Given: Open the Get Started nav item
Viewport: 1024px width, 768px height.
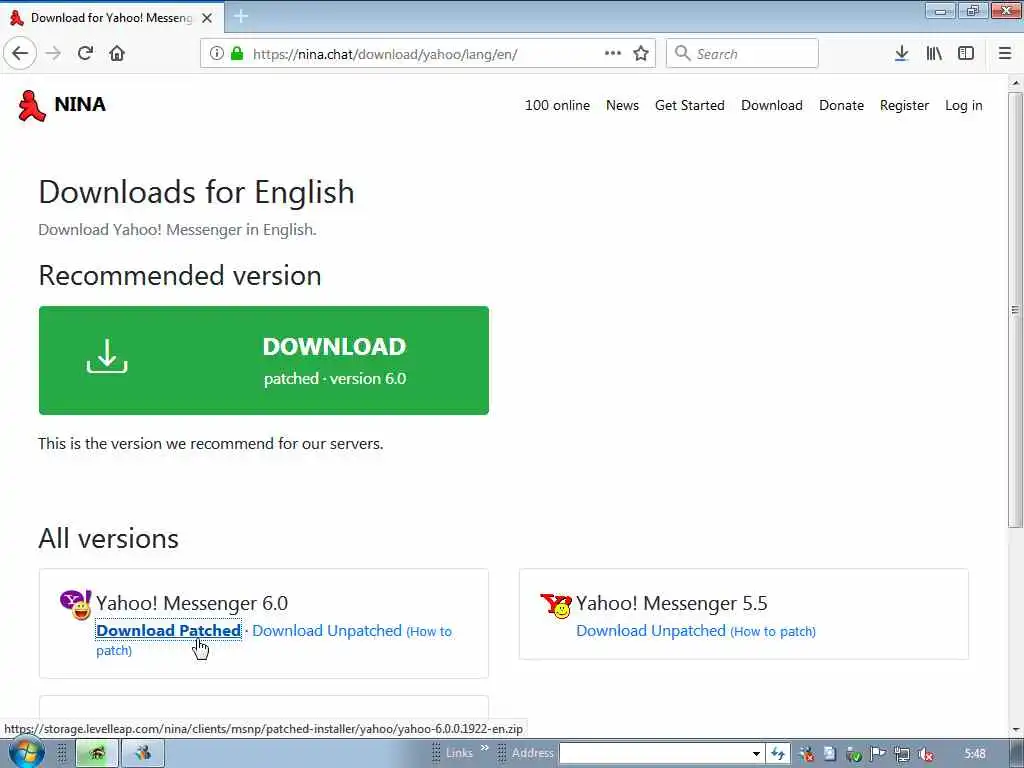Looking at the screenshot, I should point(690,105).
